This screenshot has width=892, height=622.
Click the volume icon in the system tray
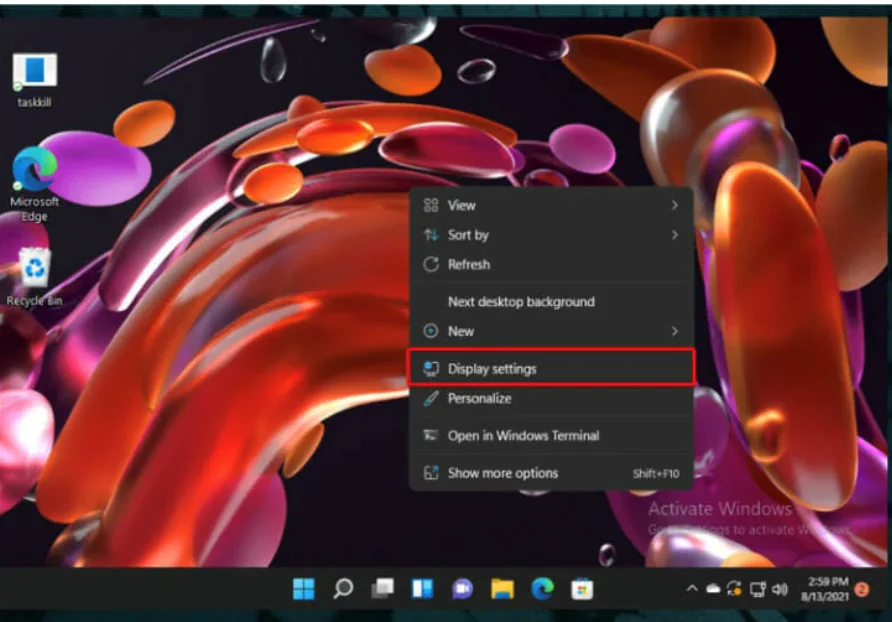[780, 590]
